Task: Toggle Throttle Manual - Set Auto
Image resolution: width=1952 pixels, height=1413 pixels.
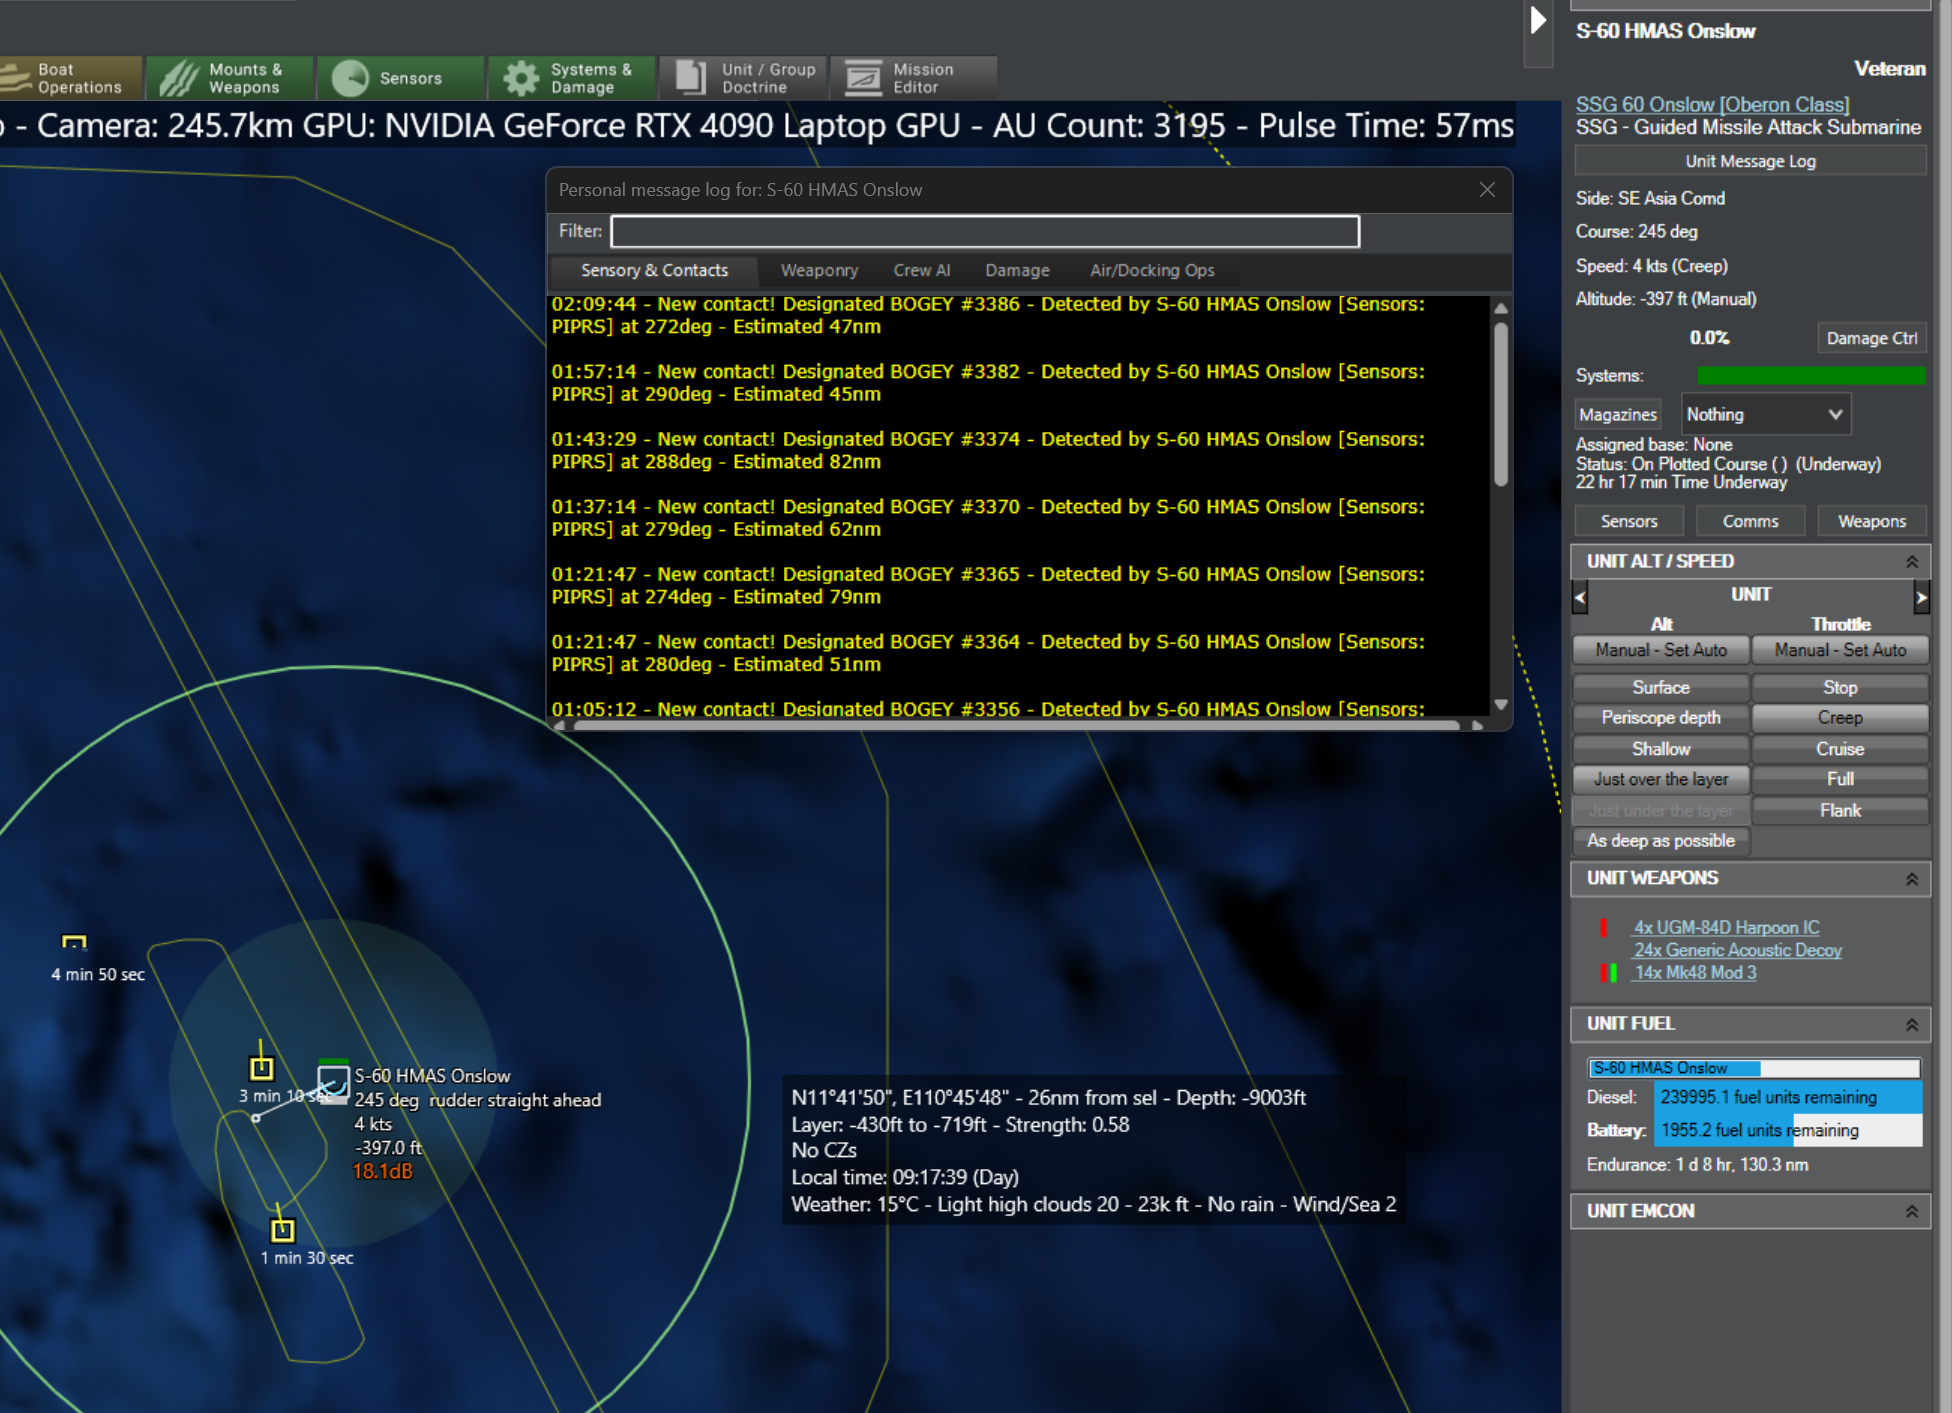Action: click(1840, 650)
